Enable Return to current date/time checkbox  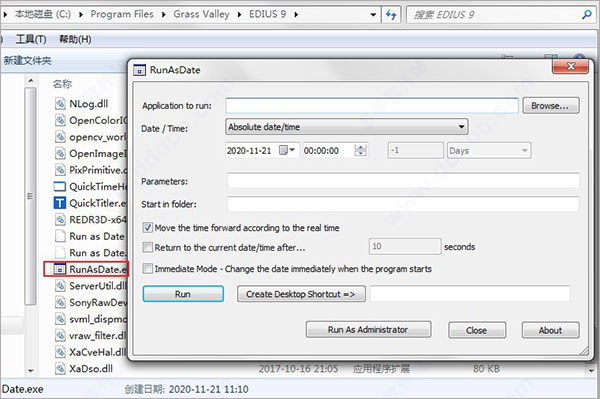pos(148,247)
